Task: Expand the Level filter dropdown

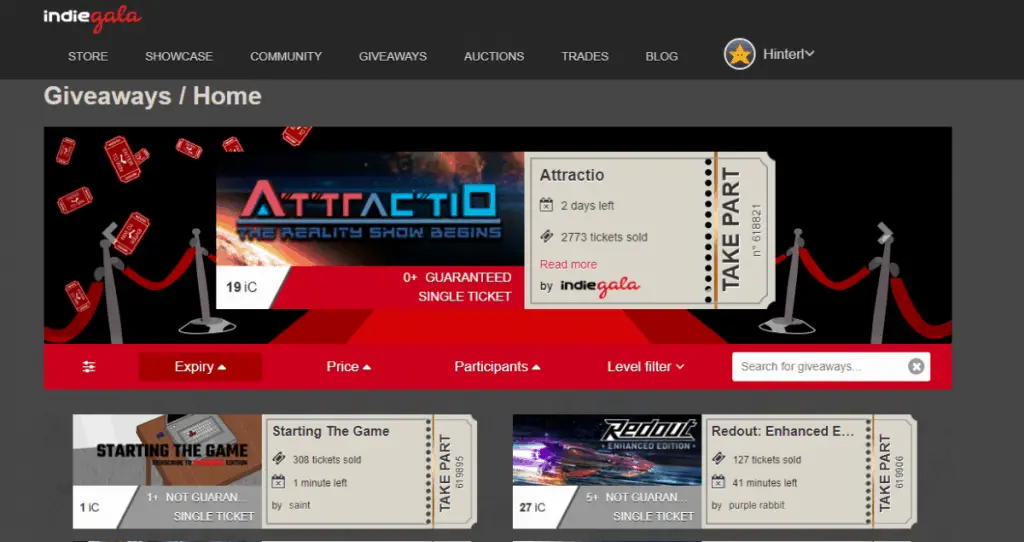Action: tap(645, 366)
